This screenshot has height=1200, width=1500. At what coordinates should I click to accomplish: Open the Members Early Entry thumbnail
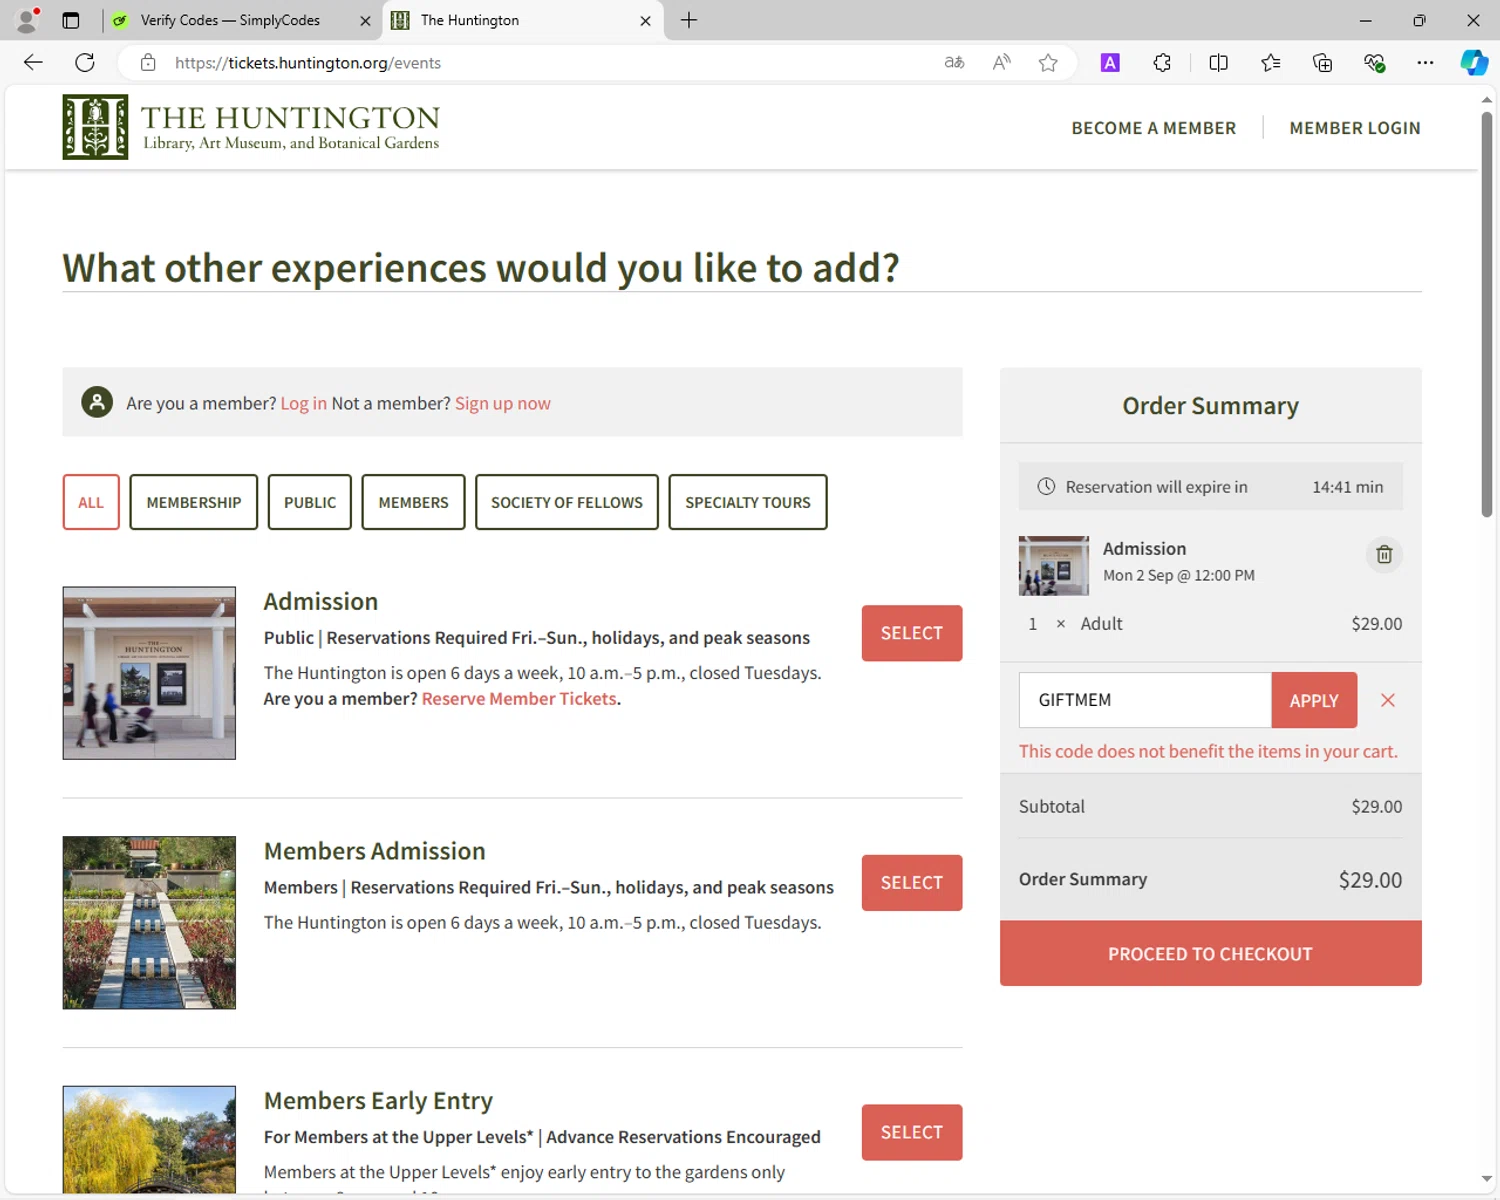point(149,1139)
